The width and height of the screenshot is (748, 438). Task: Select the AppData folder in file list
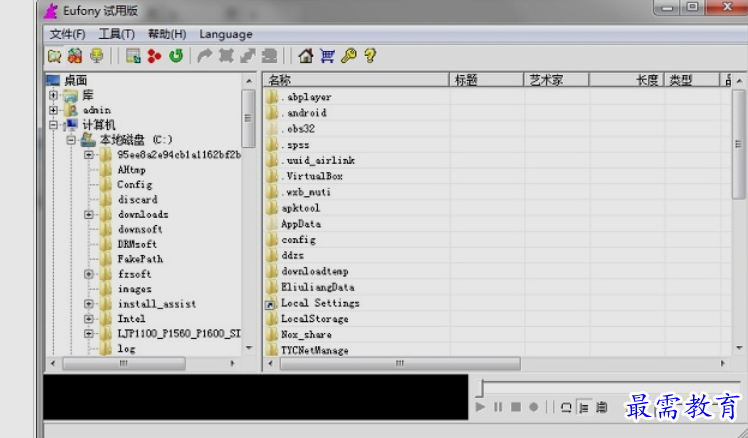pyautogui.click(x=301, y=224)
